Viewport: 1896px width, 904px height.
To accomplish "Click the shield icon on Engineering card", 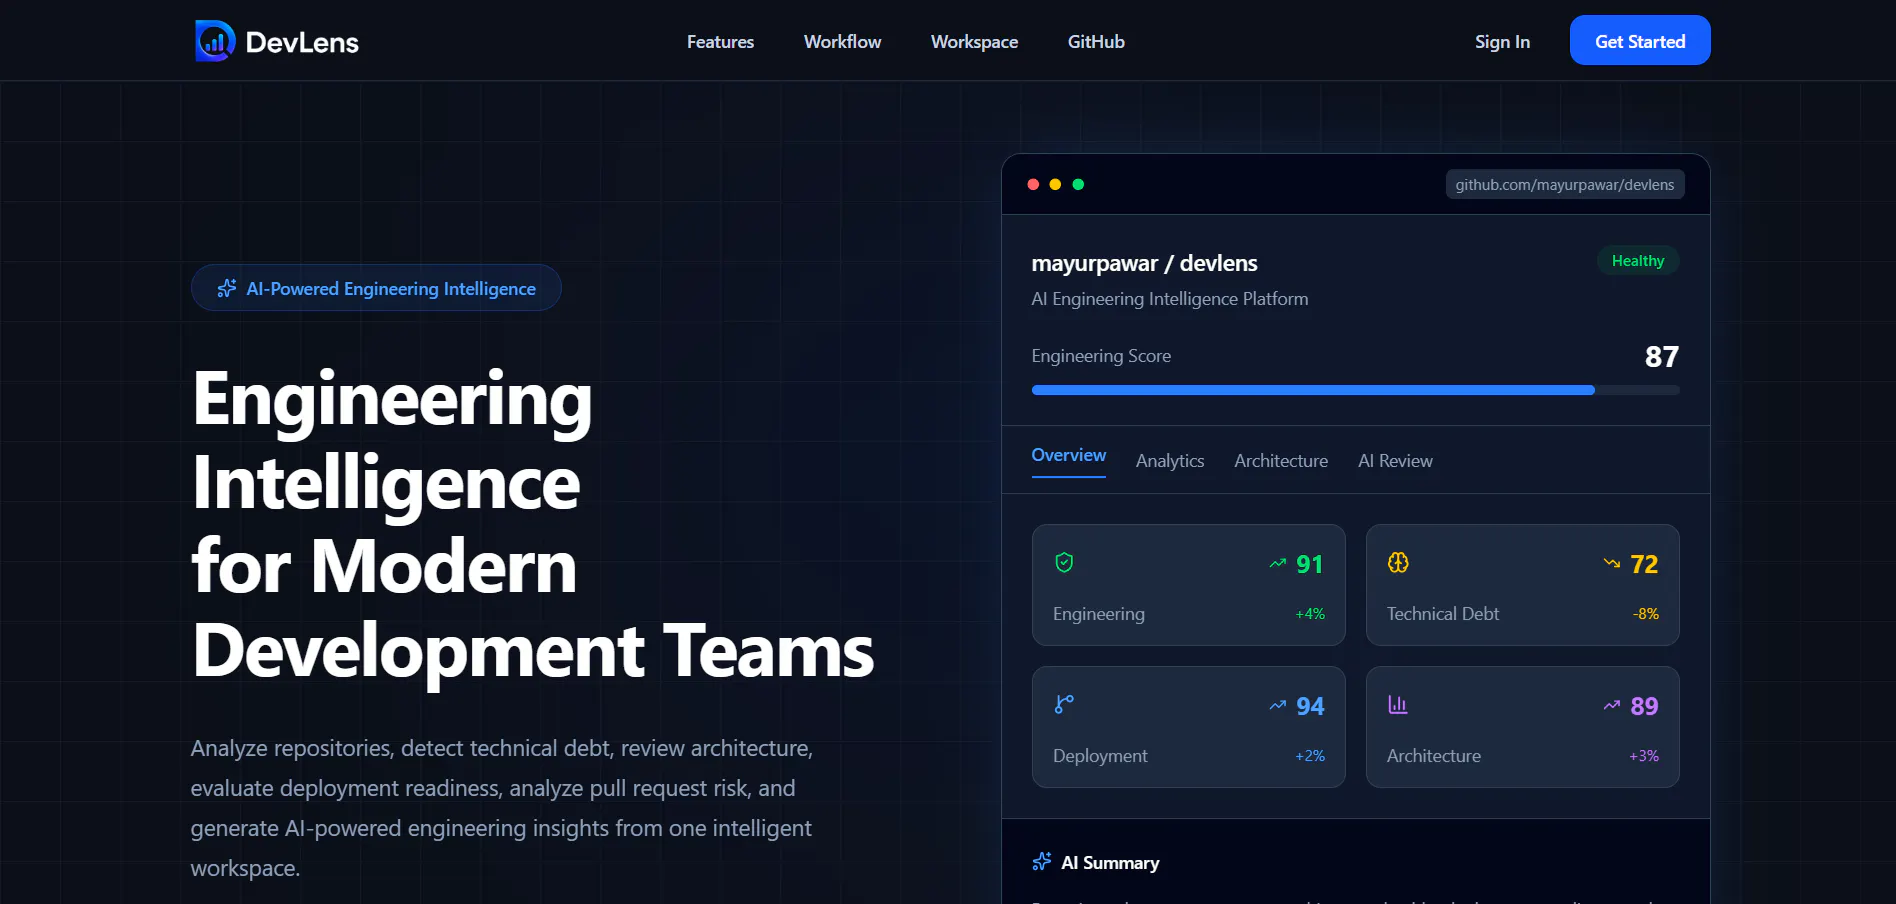I will coord(1064,563).
